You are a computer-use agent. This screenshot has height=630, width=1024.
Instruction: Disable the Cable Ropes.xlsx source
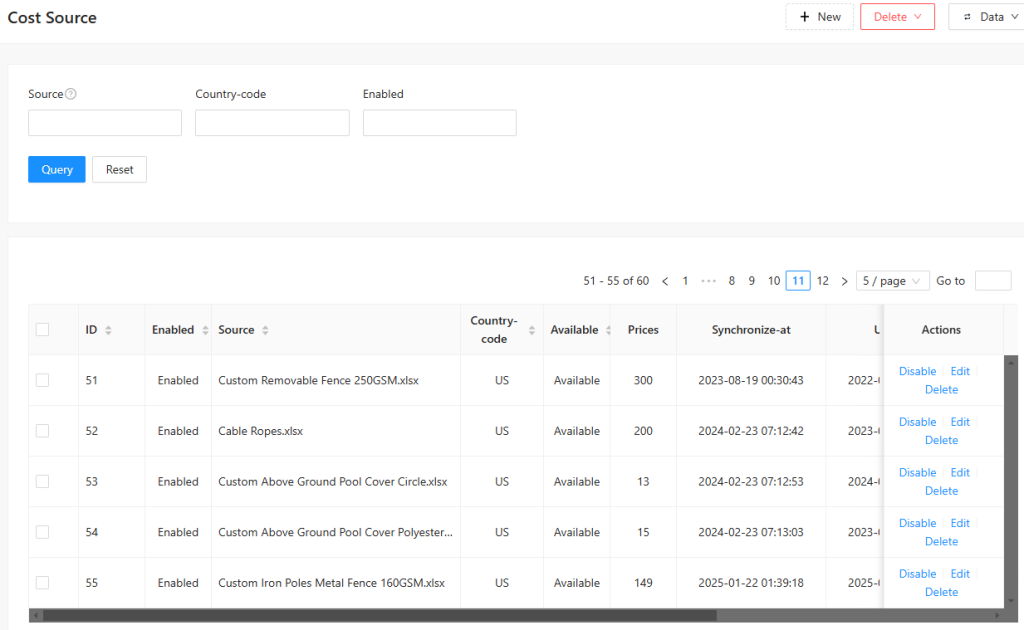[917, 422]
